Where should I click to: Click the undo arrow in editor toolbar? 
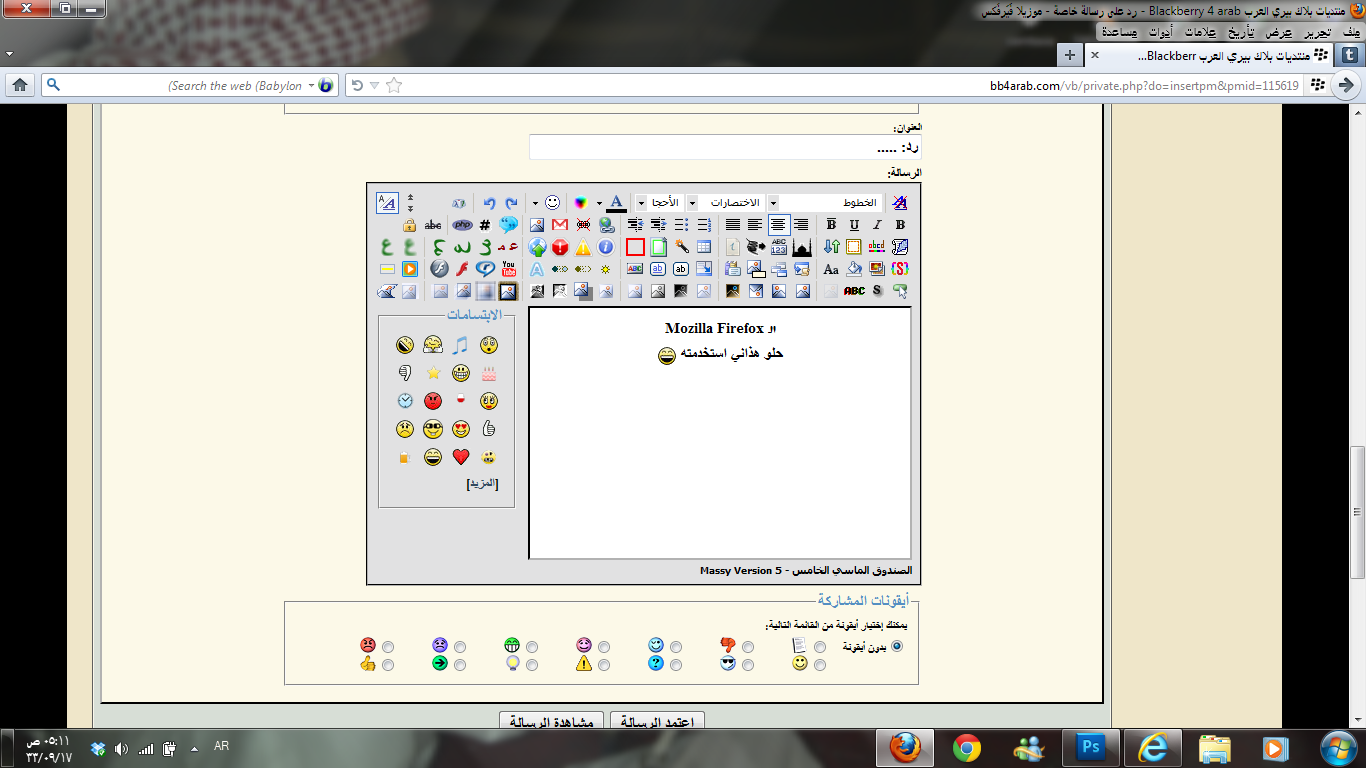pyautogui.click(x=489, y=203)
